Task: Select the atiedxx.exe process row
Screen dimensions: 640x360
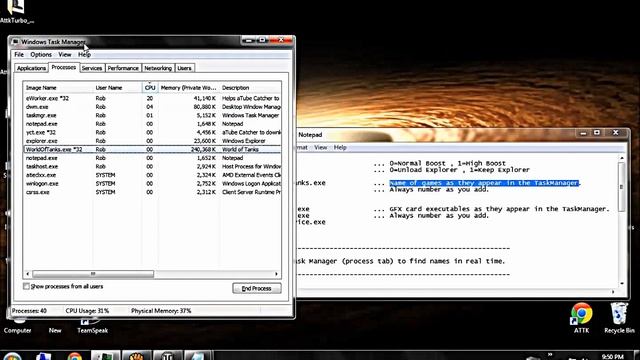Action: point(152,175)
